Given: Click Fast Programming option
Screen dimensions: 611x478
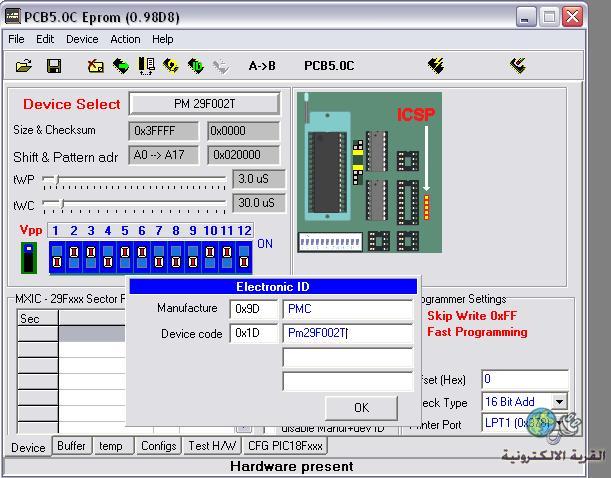Looking at the screenshot, I should tap(477, 332).
